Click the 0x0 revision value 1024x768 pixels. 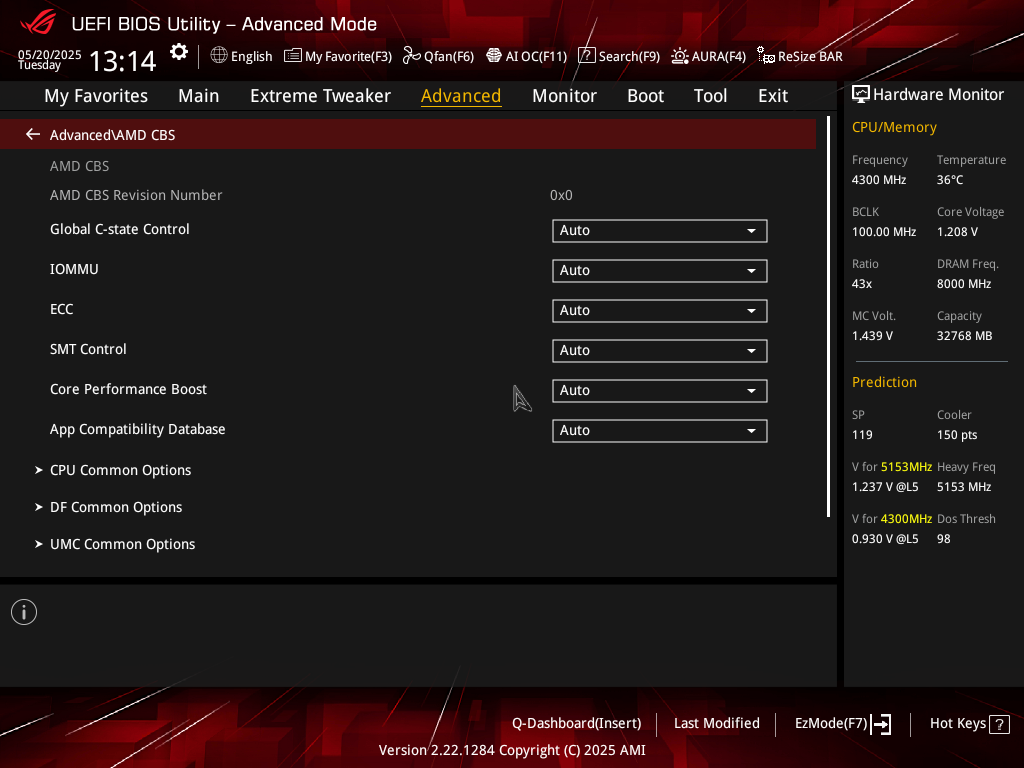coord(561,195)
